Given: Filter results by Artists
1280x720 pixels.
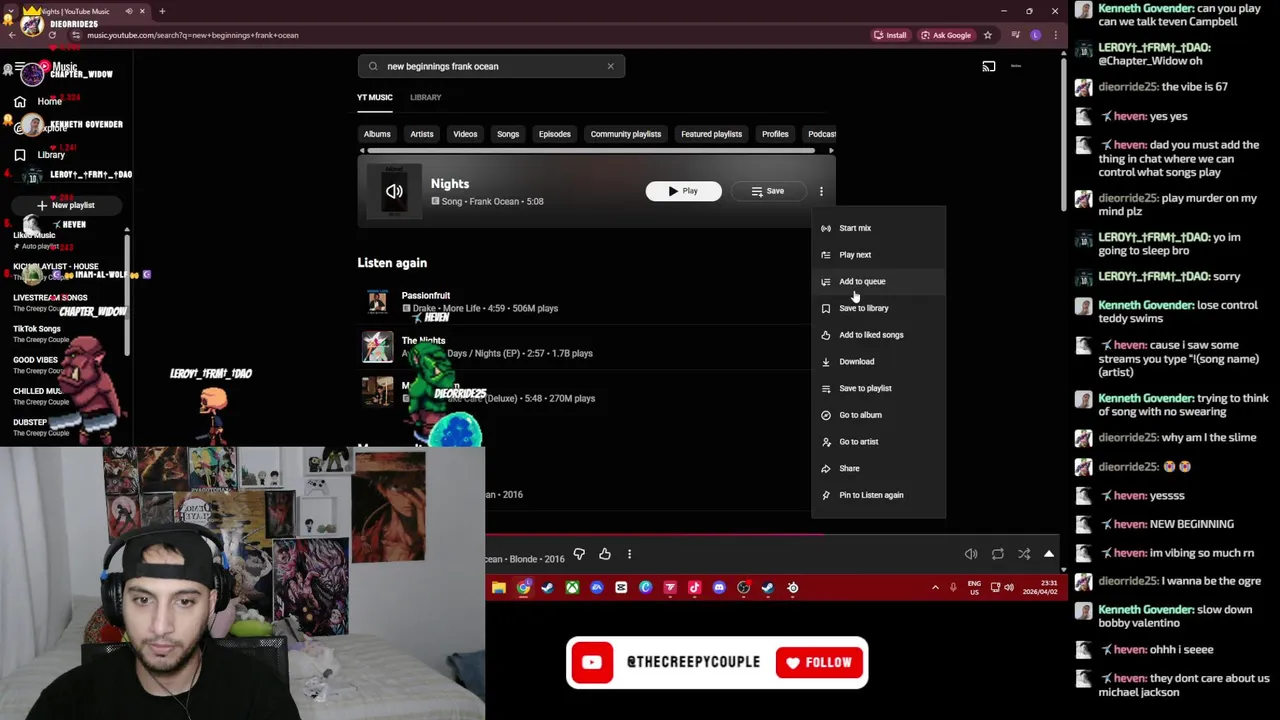Looking at the screenshot, I should click(422, 134).
